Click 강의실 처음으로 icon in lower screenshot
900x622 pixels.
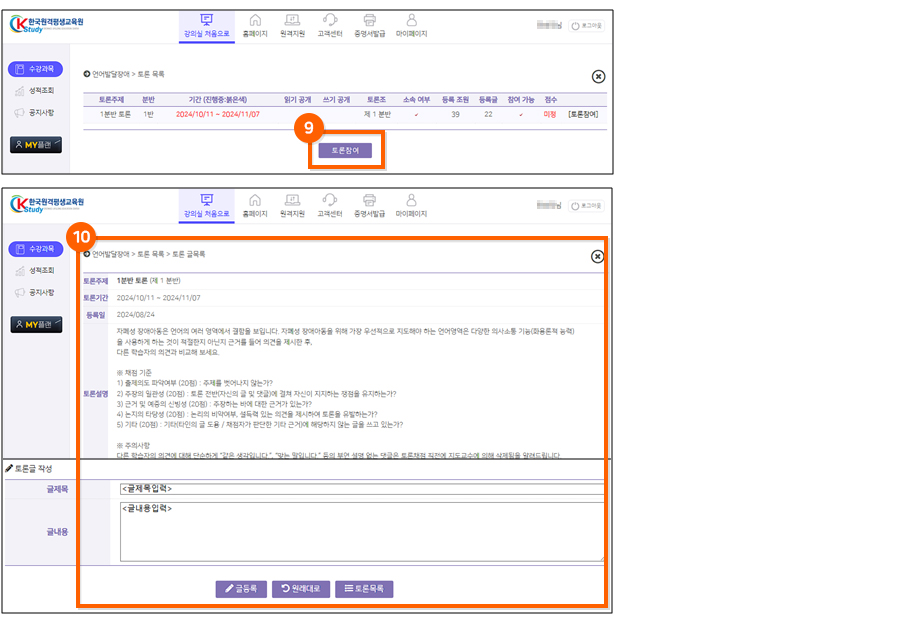click(206, 204)
